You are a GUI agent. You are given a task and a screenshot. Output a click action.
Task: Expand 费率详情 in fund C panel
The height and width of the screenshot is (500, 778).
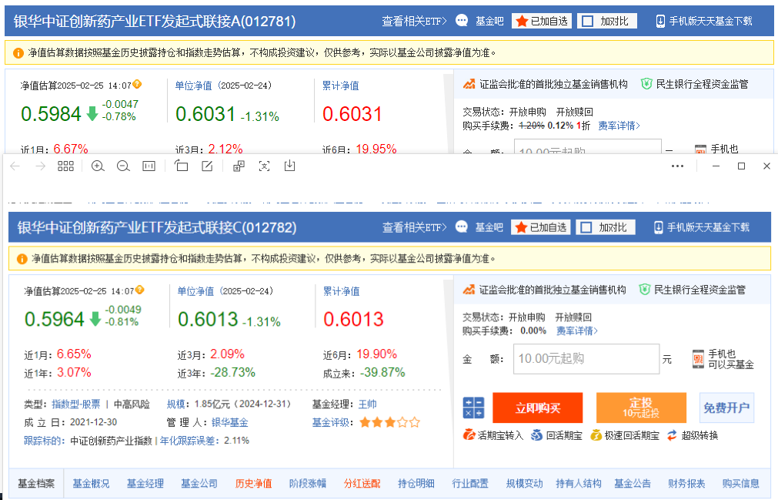577,330
